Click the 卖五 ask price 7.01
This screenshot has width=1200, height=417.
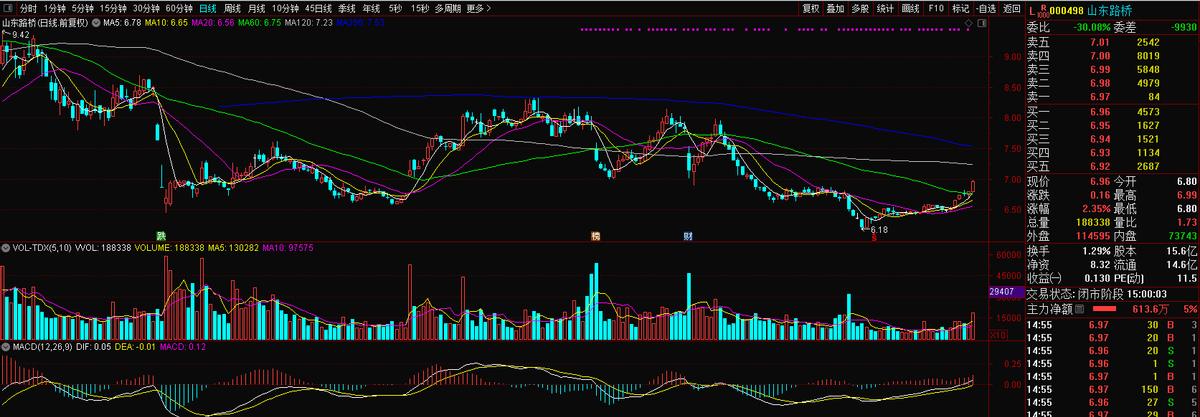point(1100,43)
